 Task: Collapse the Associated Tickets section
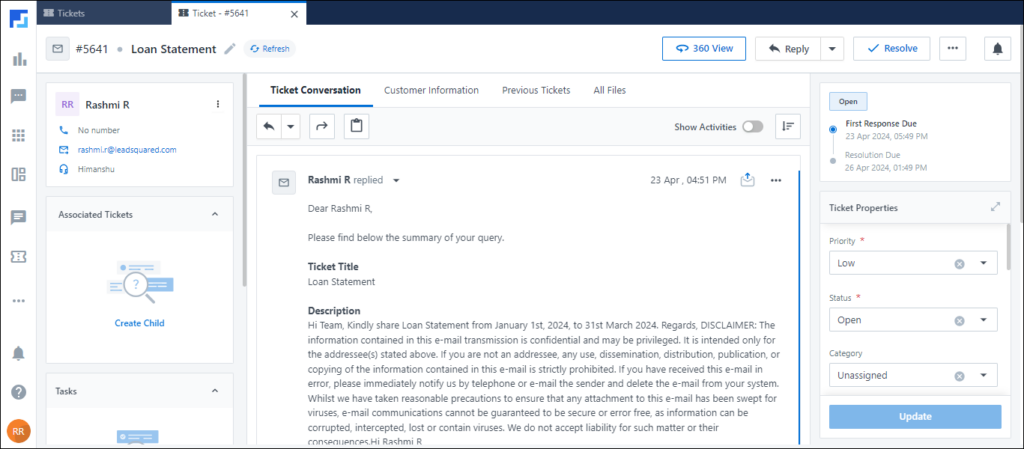(215, 214)
